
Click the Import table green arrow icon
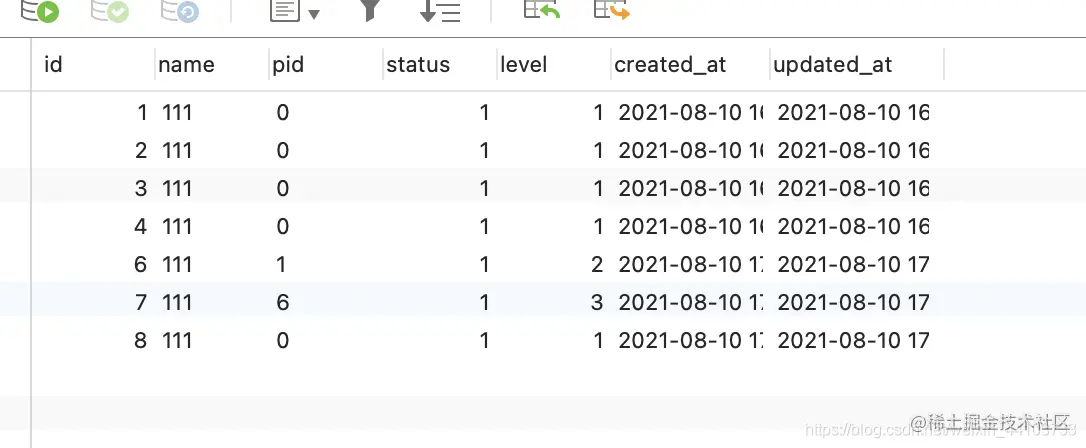click(x=542, y=9)
